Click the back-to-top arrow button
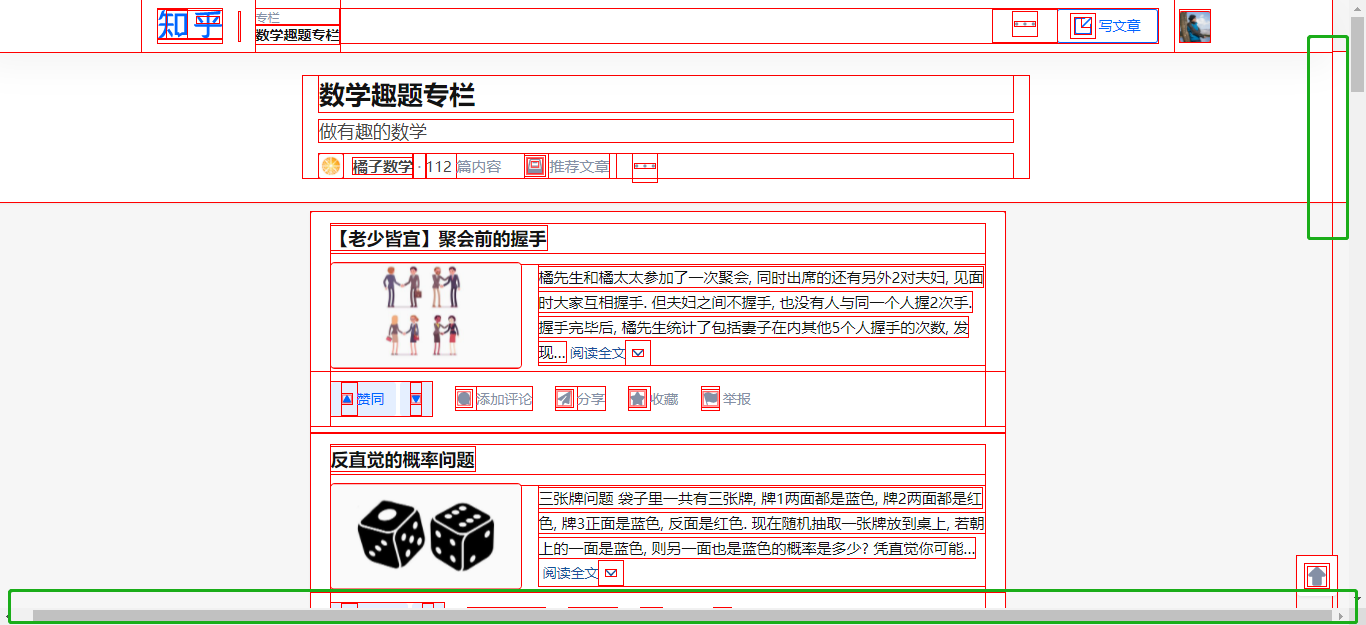Viewport: 1366px width, 625px height. (x=1317, y=576)
